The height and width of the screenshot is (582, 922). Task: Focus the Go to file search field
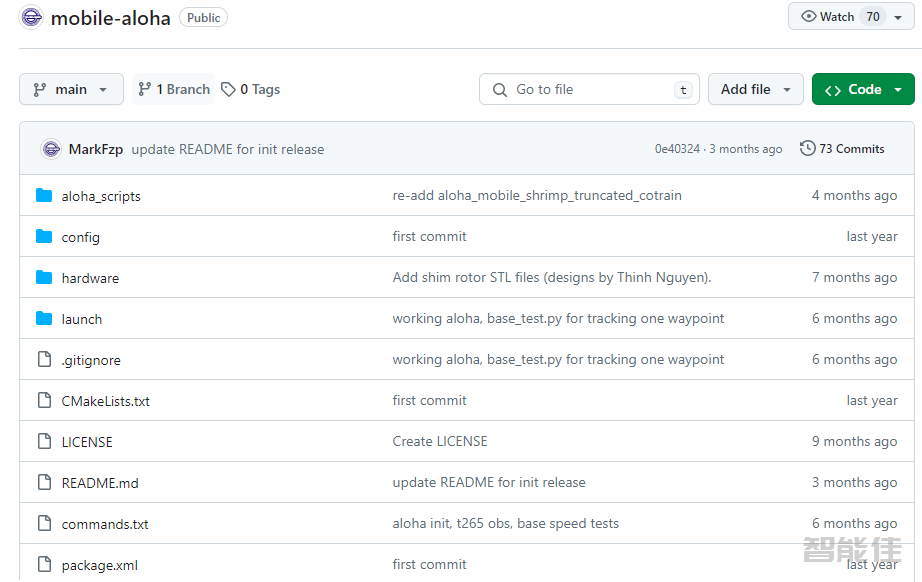589,89
